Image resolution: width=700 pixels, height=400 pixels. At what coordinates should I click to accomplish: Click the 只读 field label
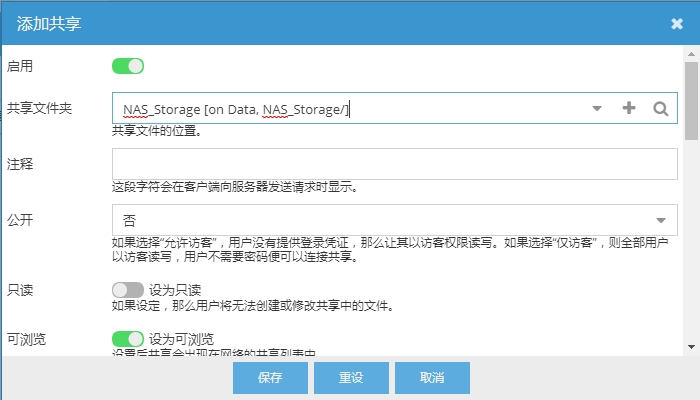20,290
